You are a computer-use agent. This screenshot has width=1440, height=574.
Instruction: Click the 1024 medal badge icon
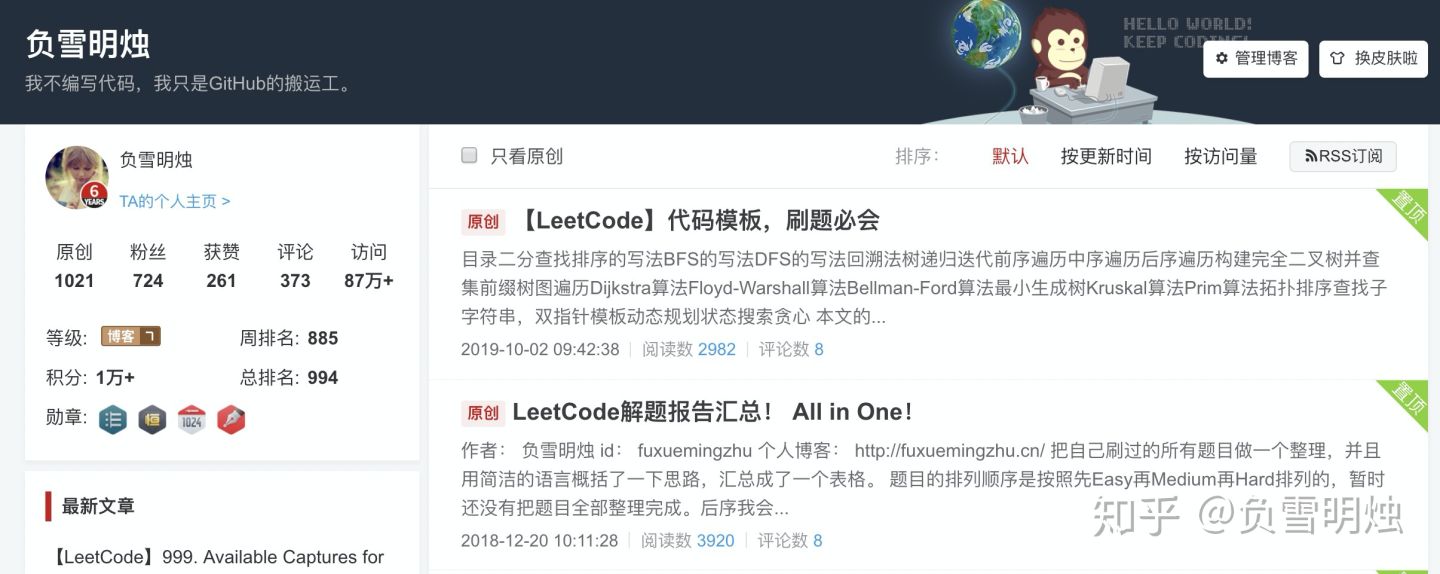click(192, 419)
